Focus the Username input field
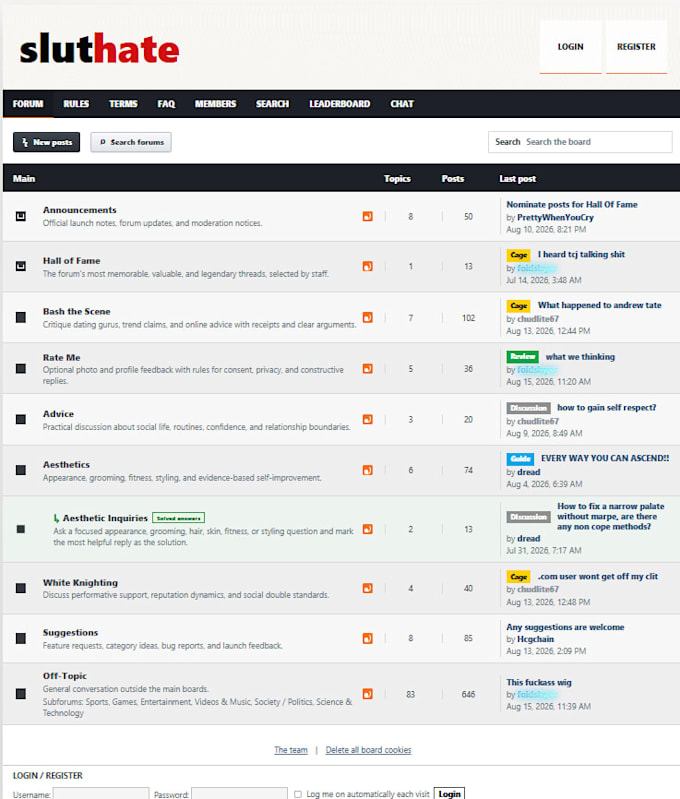Viewport: 680px width, 799px height. pos(101,794)
